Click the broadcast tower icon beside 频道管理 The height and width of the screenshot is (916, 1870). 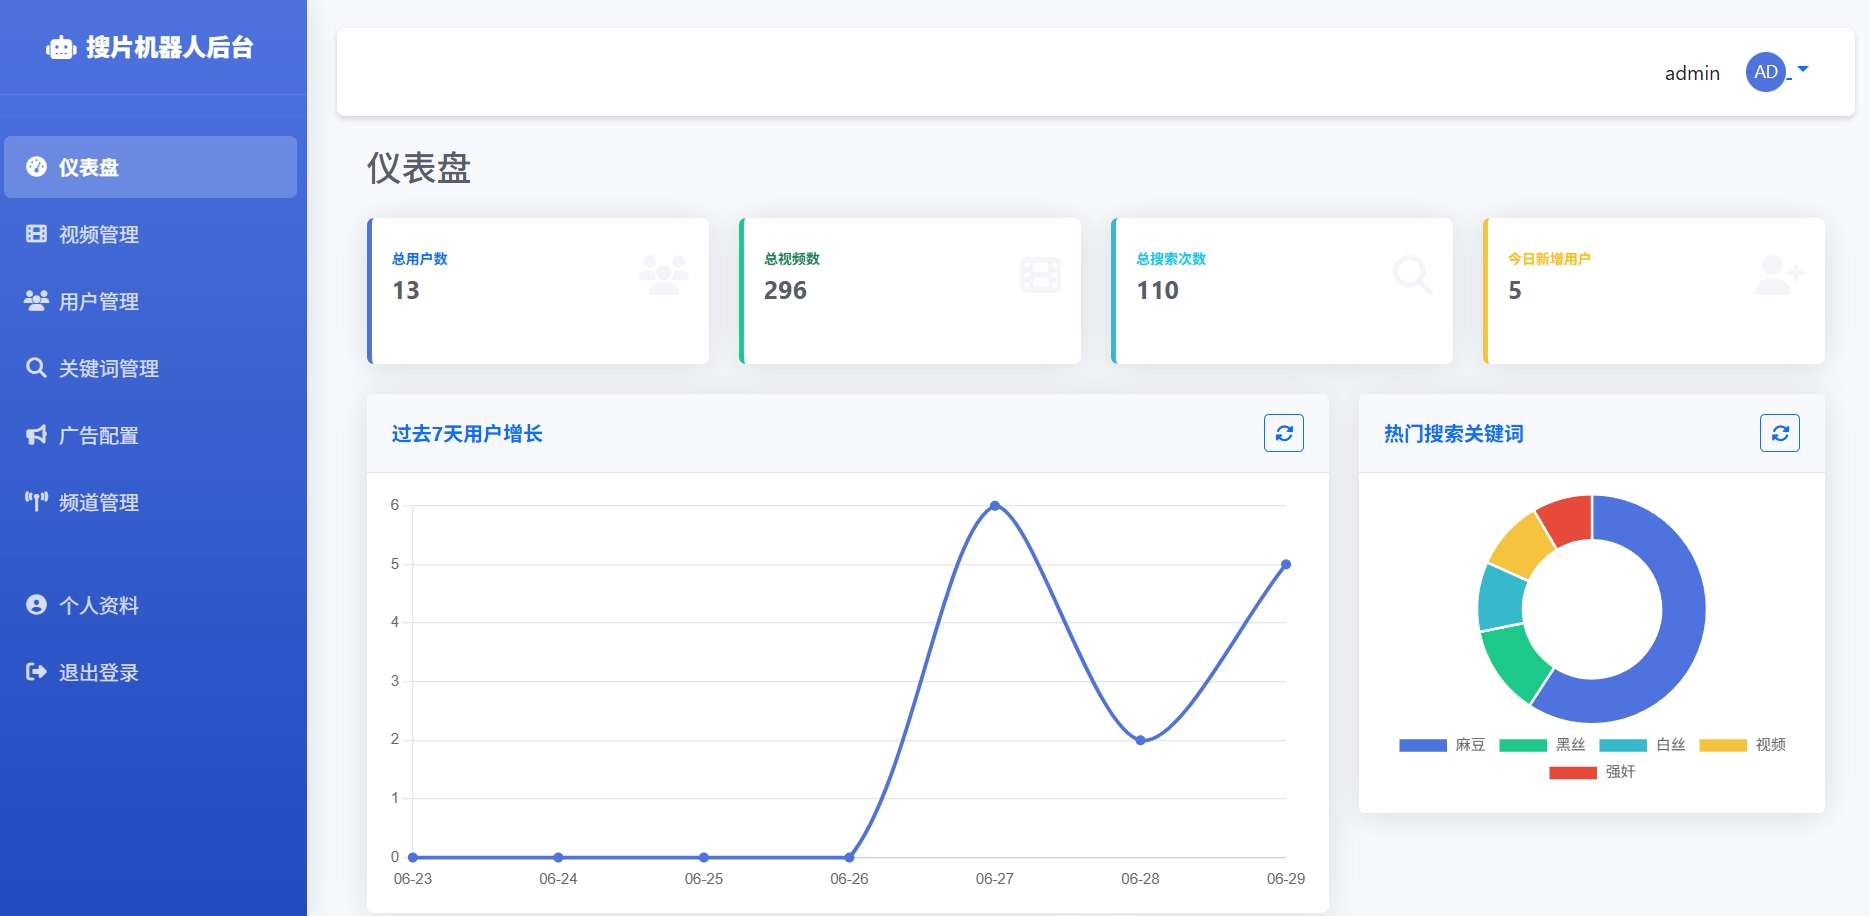(36, 502)
